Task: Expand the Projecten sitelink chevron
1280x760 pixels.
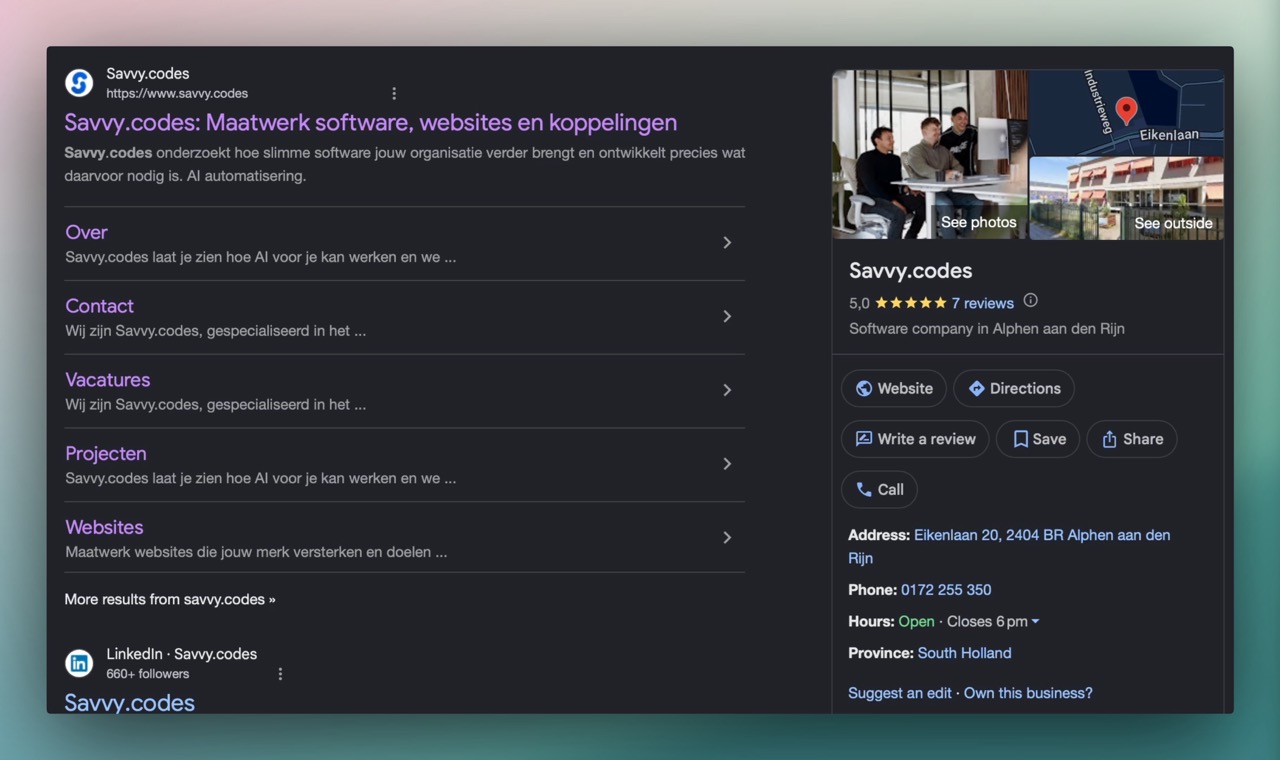Action: (727, 464)
